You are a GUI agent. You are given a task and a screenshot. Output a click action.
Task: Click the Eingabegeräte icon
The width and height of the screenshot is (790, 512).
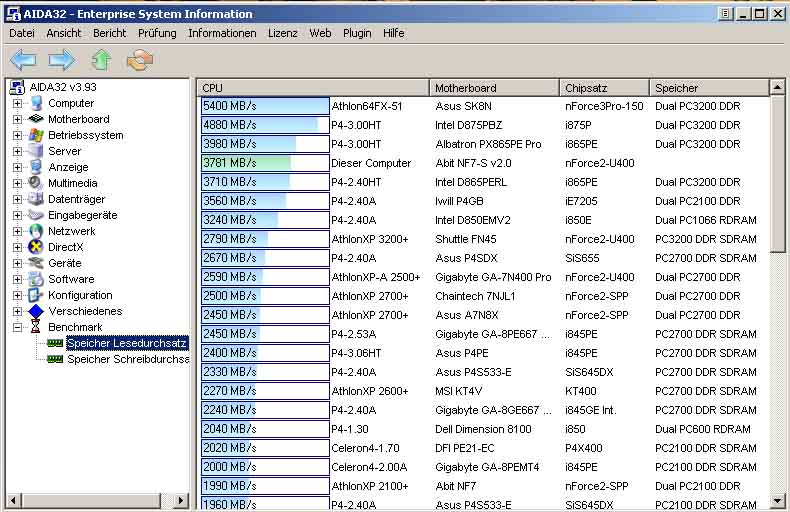(36, 215)
